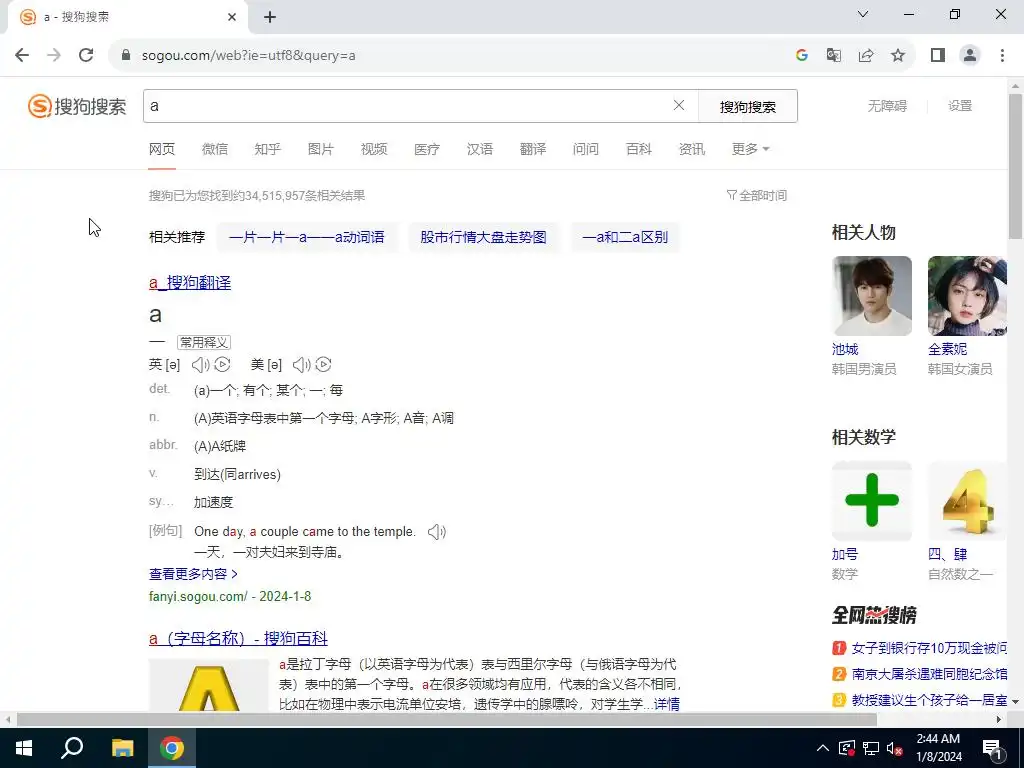Open Windows Start menu
The image size is (1024, 768).
24,748
